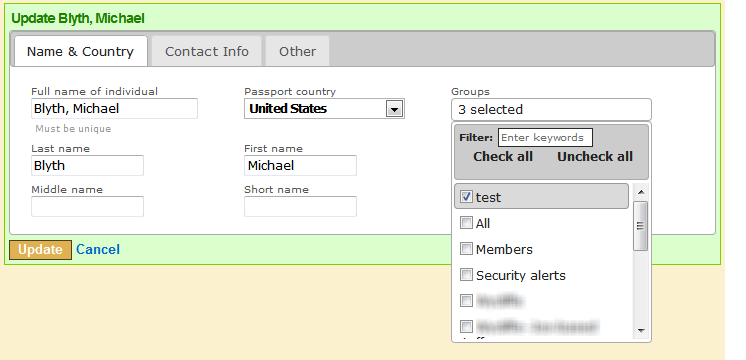Screen dimensions: 746x360
Task: Click the Passport country dropdown arrow
Action: [394, 109]
